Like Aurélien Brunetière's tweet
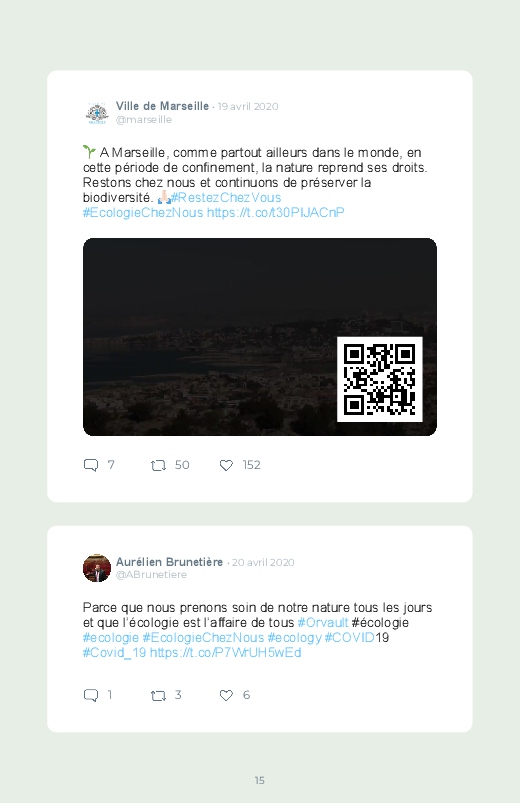This screenshot has width=520, height=803. pos(226,695)
